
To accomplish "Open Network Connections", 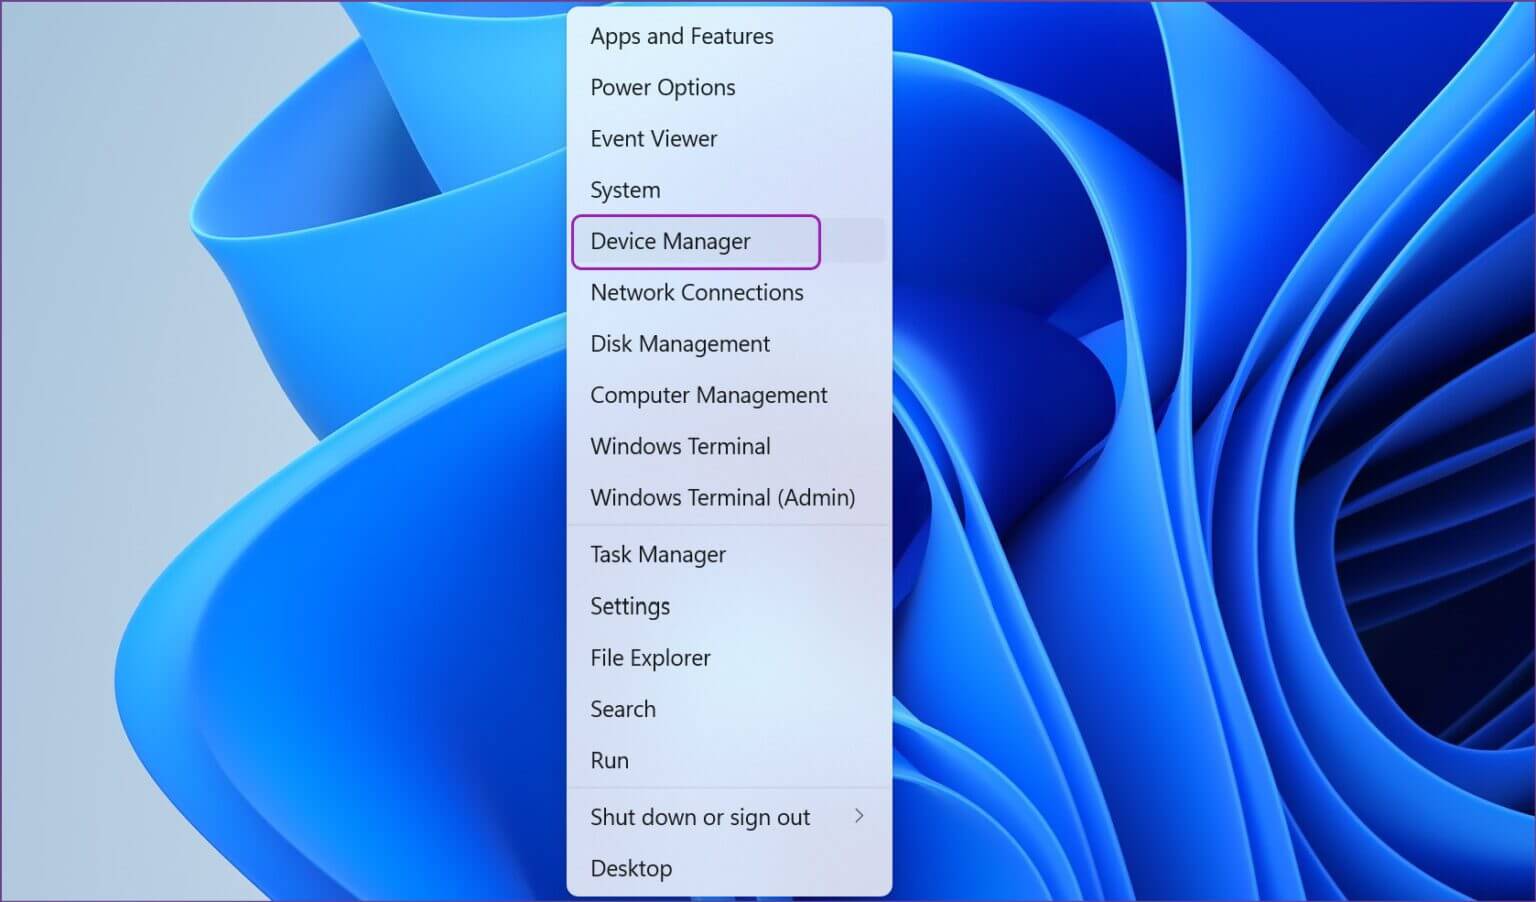I will 729,292.
